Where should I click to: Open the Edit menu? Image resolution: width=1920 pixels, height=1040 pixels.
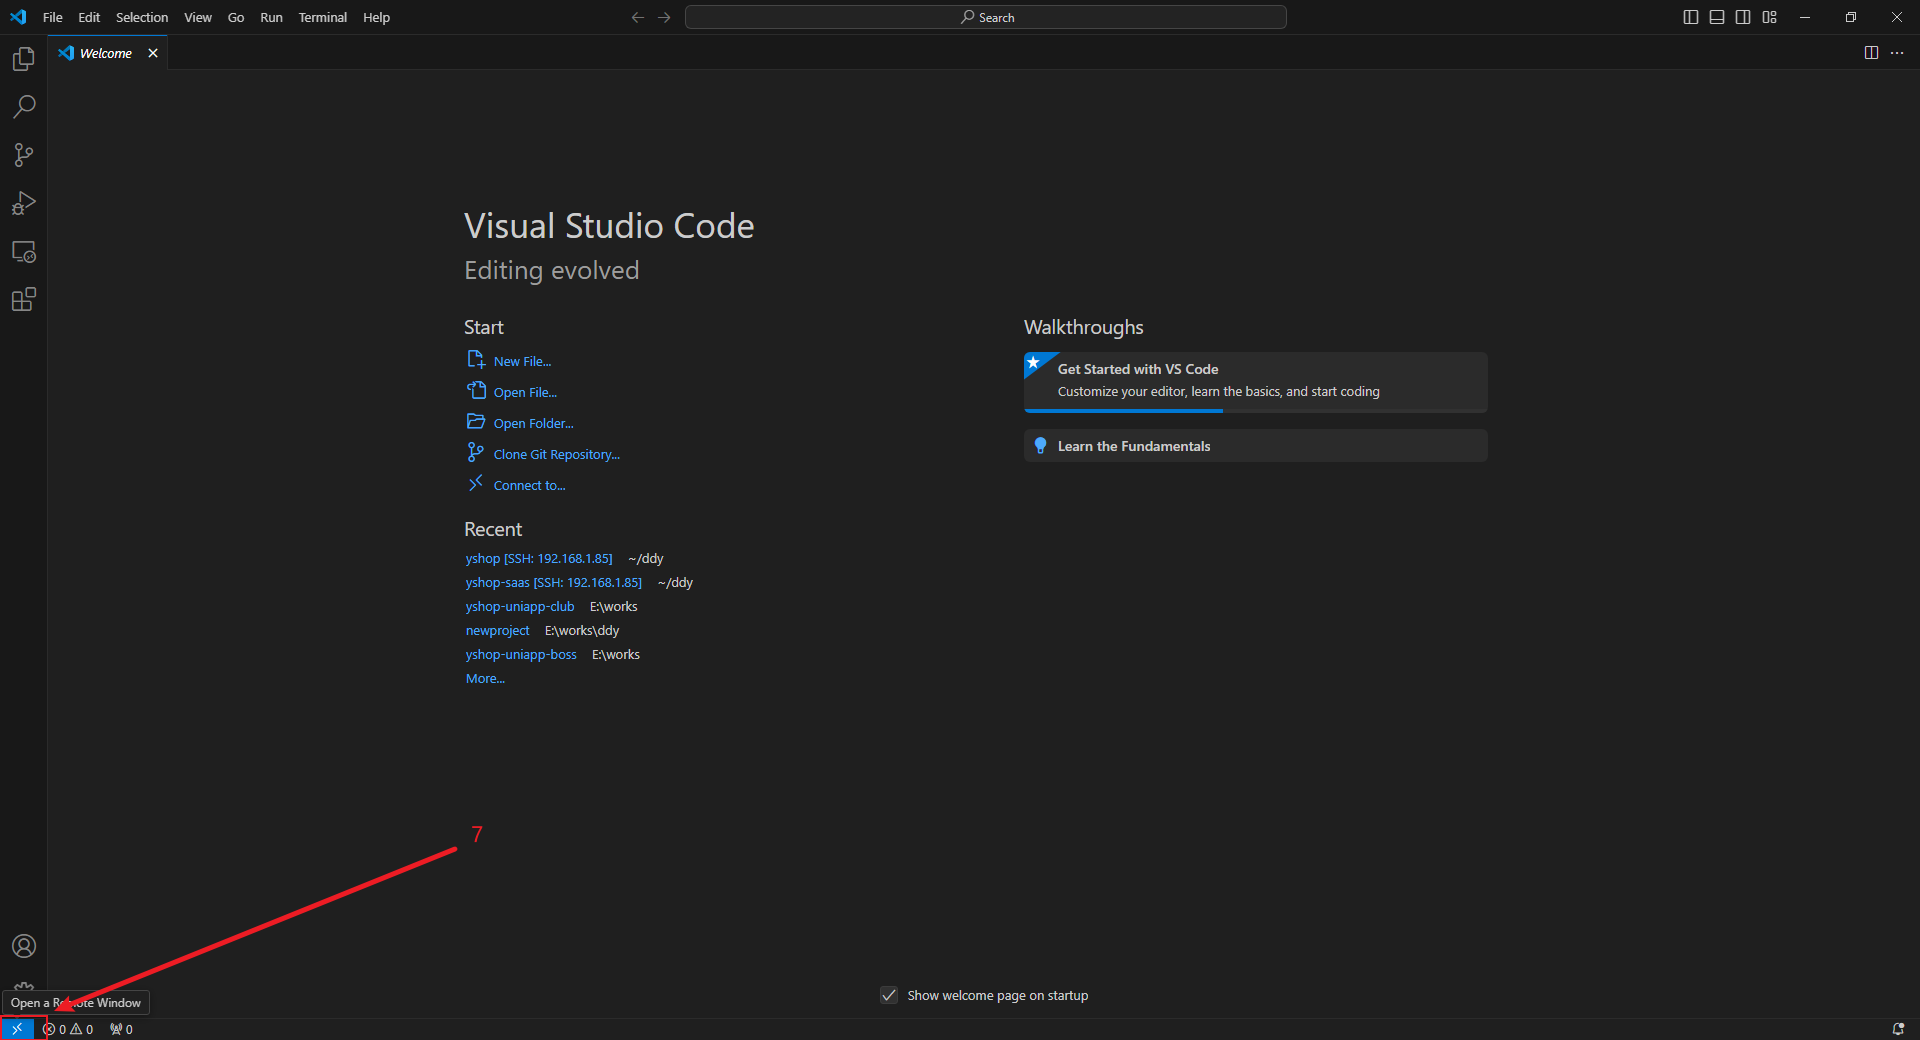(x=89, y=17)
